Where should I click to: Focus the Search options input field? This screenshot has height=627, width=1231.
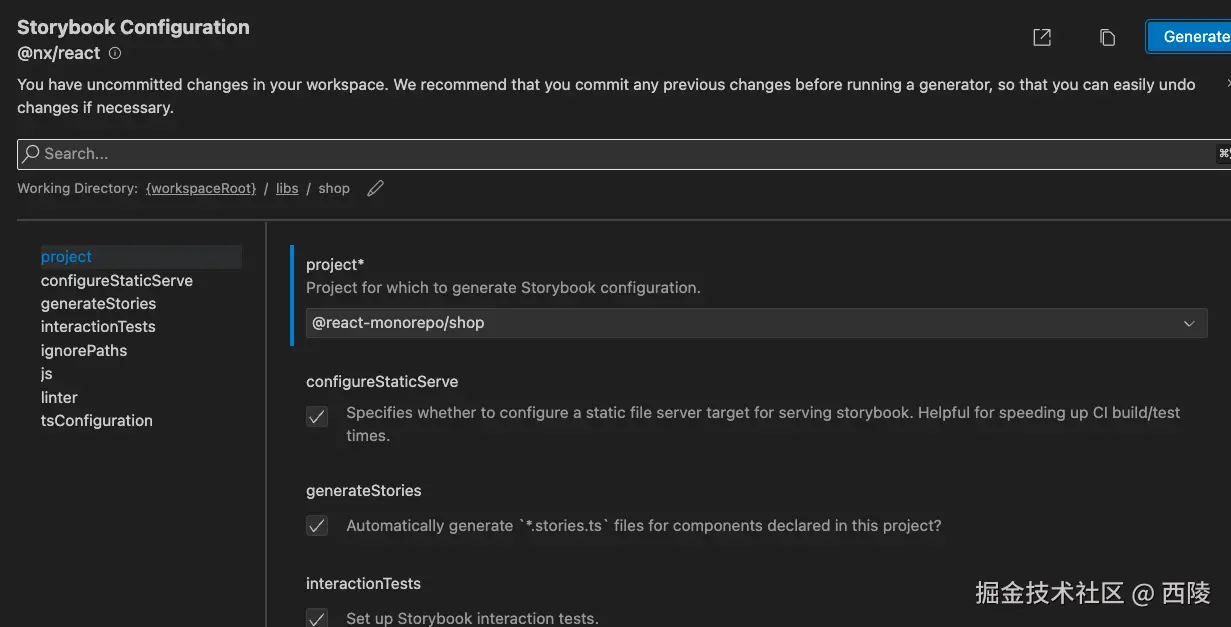pyautogui.click(x=620, y=154)
